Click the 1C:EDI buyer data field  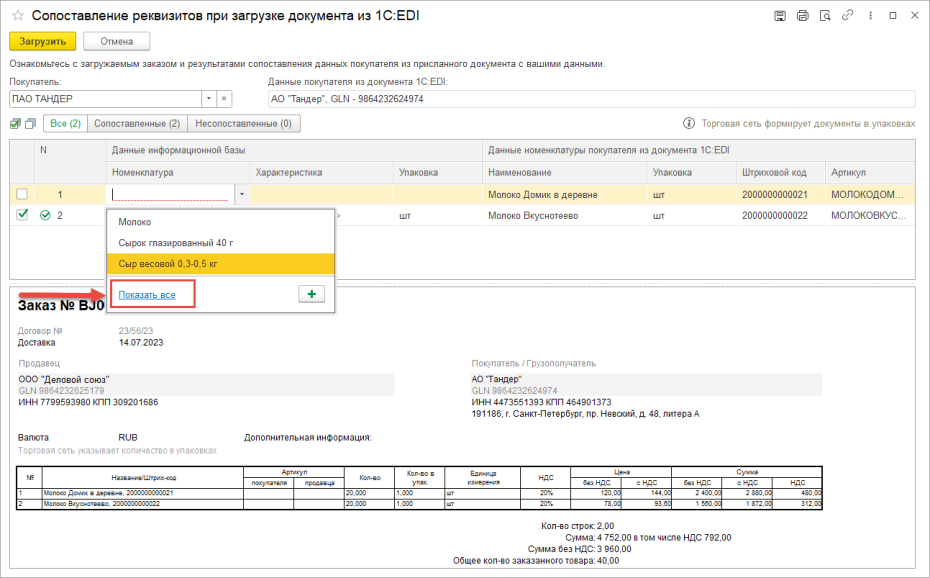(x=591, y=99)
